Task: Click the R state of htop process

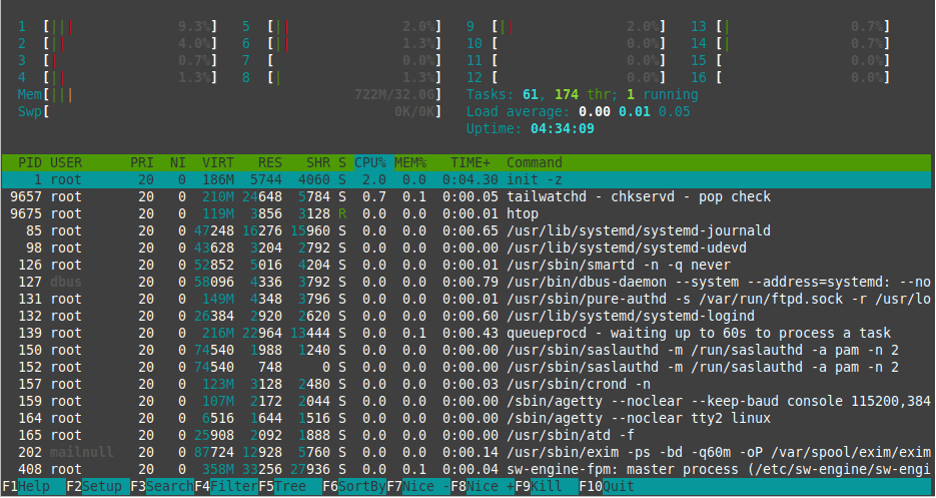Action: [x=342, y=214]
